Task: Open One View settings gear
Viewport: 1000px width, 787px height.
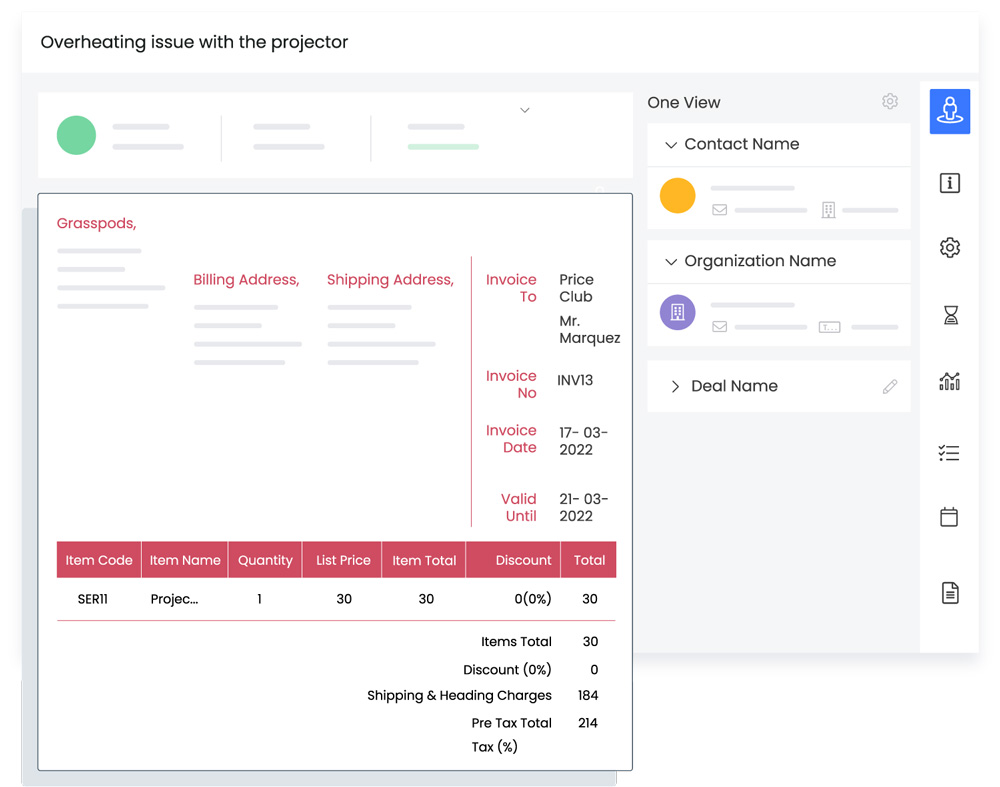Action: pos(889,102)
